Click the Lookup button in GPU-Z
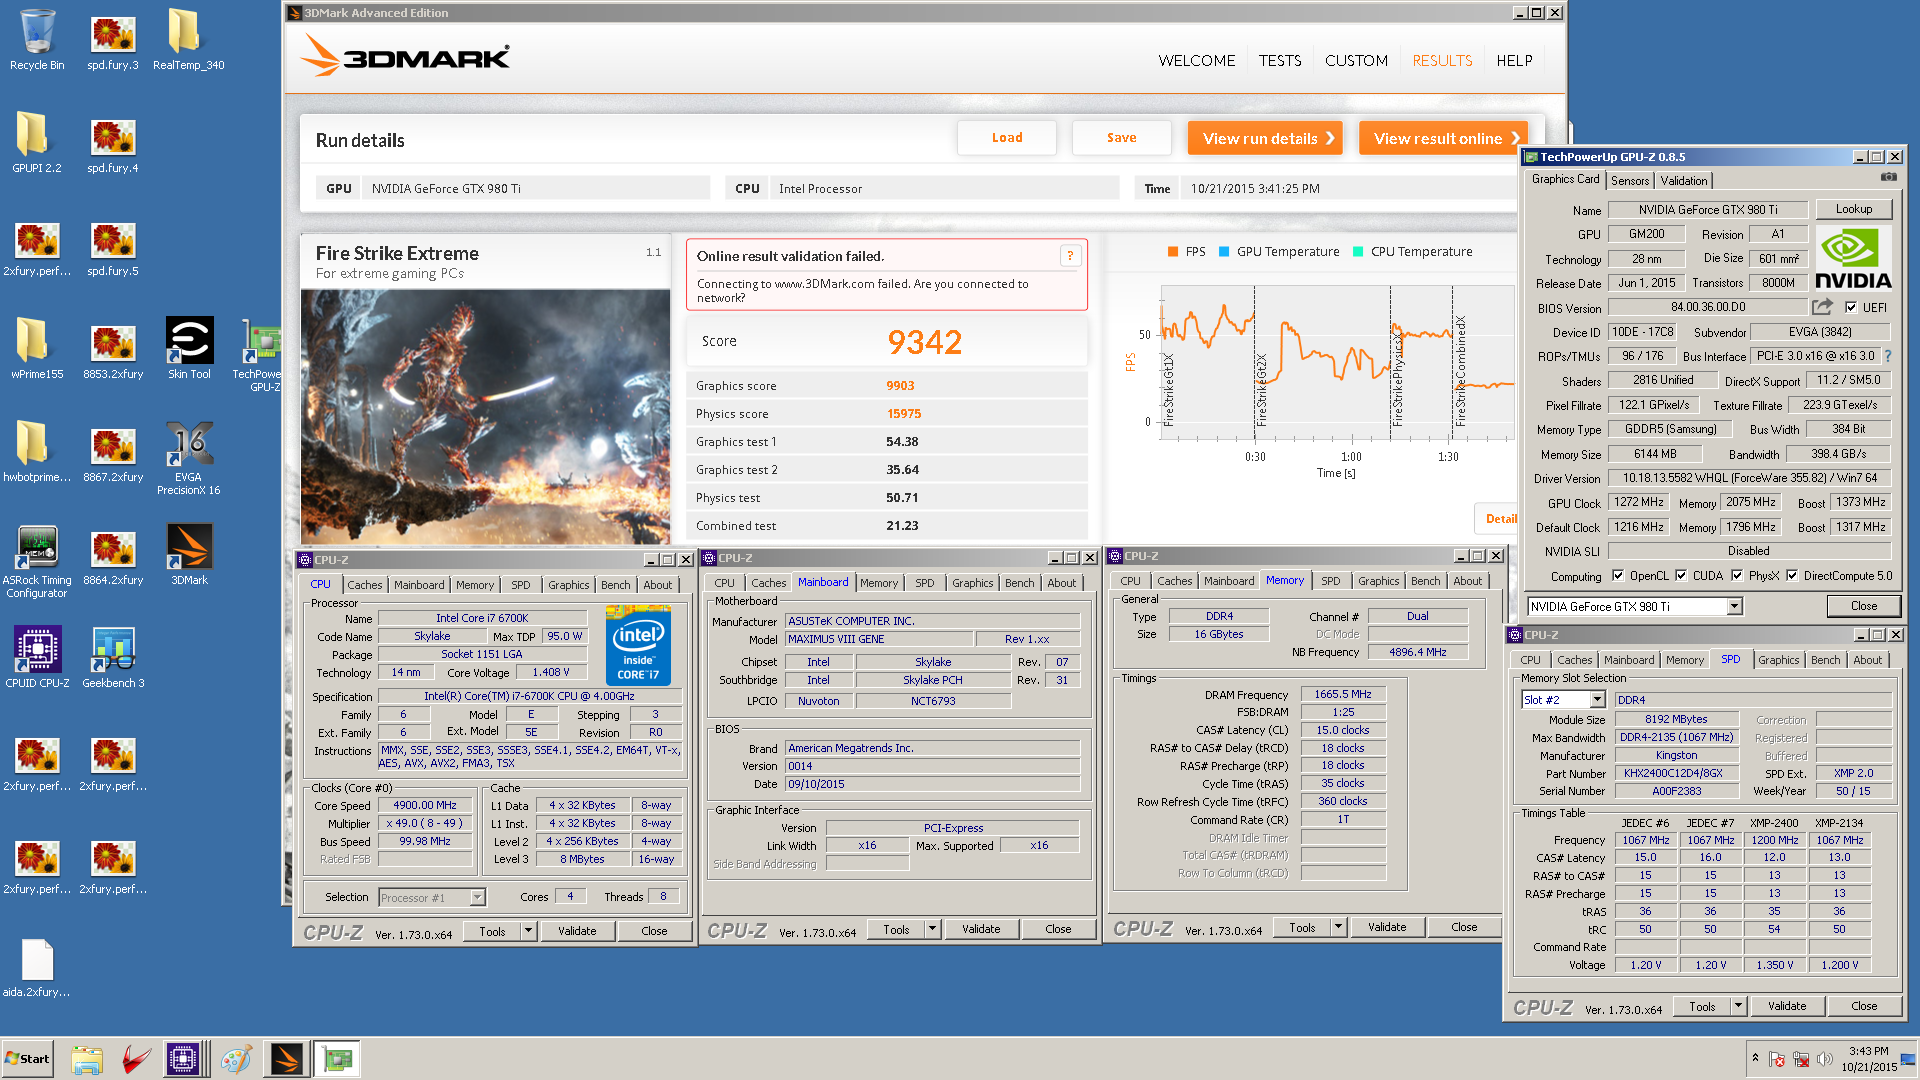 click(x=1854, y=209)
